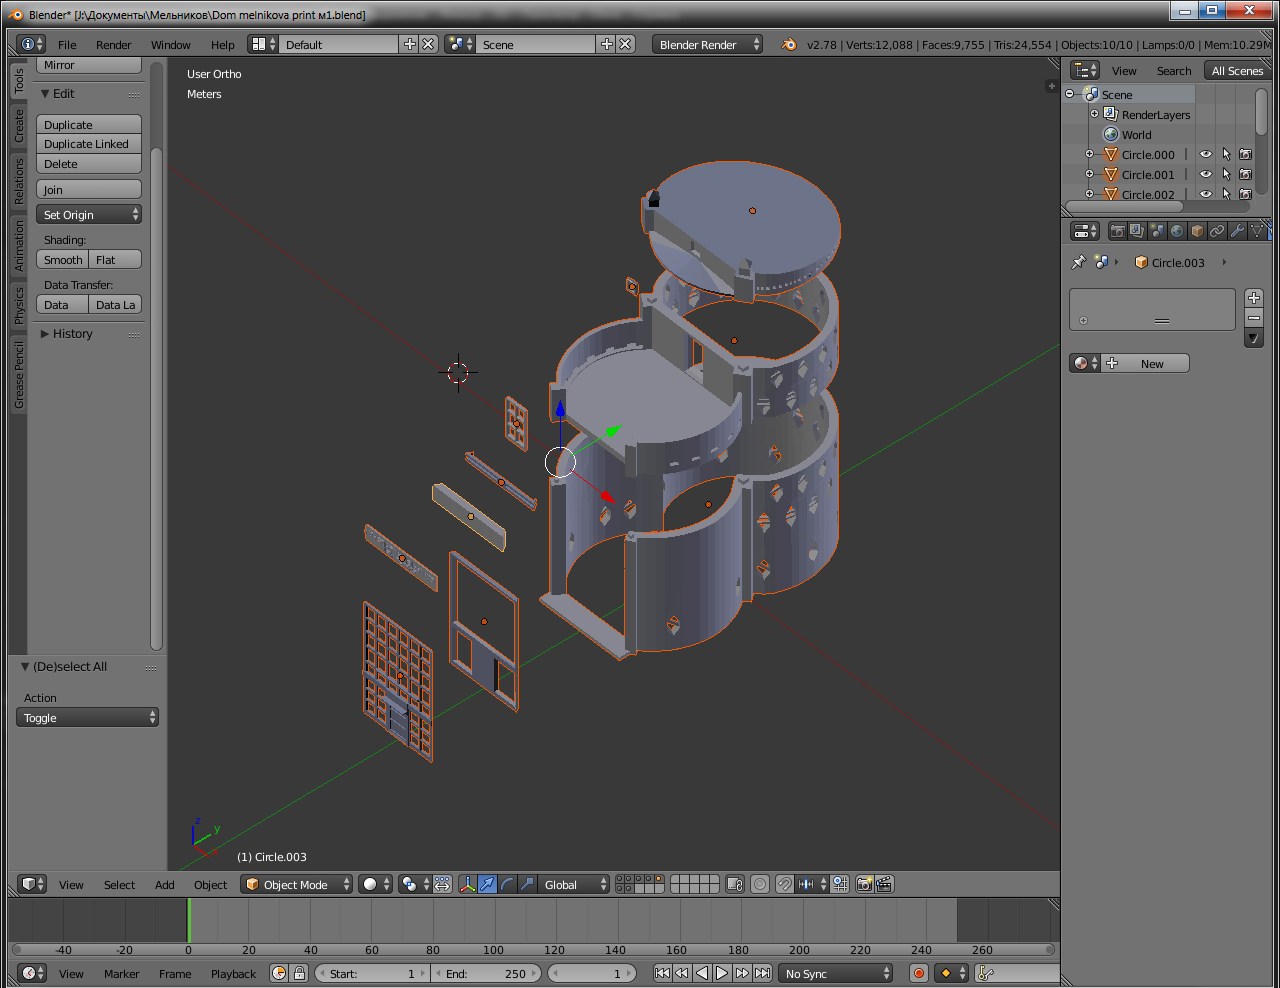The height and width of the screenshot is (988, 1280).
Task: Open the Object Mode selector
Action: pyautogui.click(x=297, y=884)
